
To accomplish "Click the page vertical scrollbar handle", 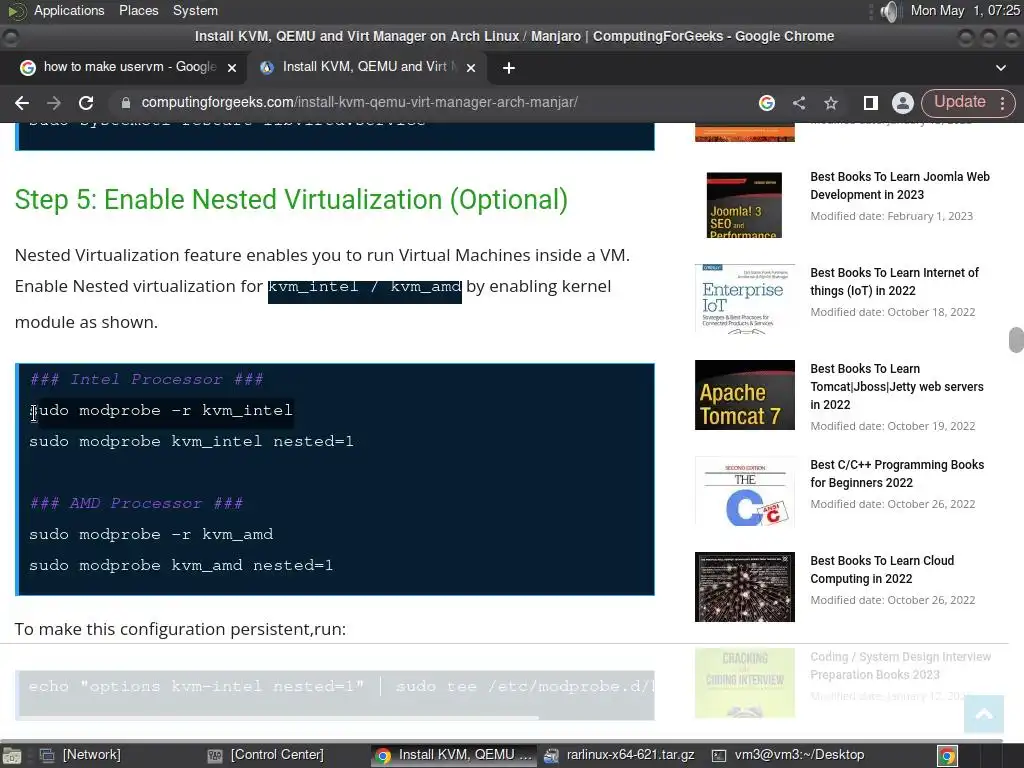I will tap(1016, 340).
